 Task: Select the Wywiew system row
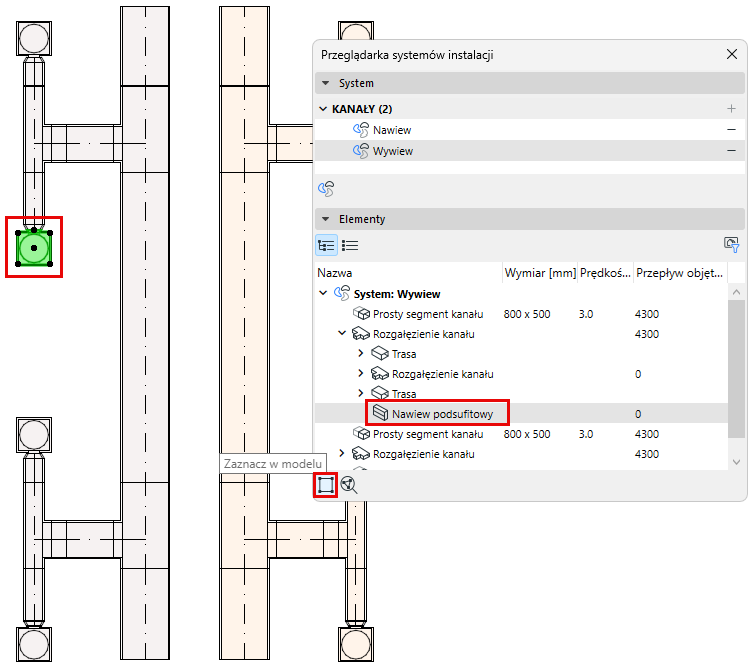[530, 150]
